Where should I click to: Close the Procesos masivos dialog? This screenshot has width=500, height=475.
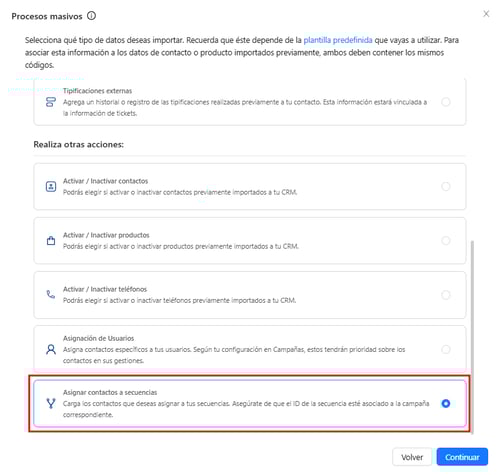tap(486, 14)
